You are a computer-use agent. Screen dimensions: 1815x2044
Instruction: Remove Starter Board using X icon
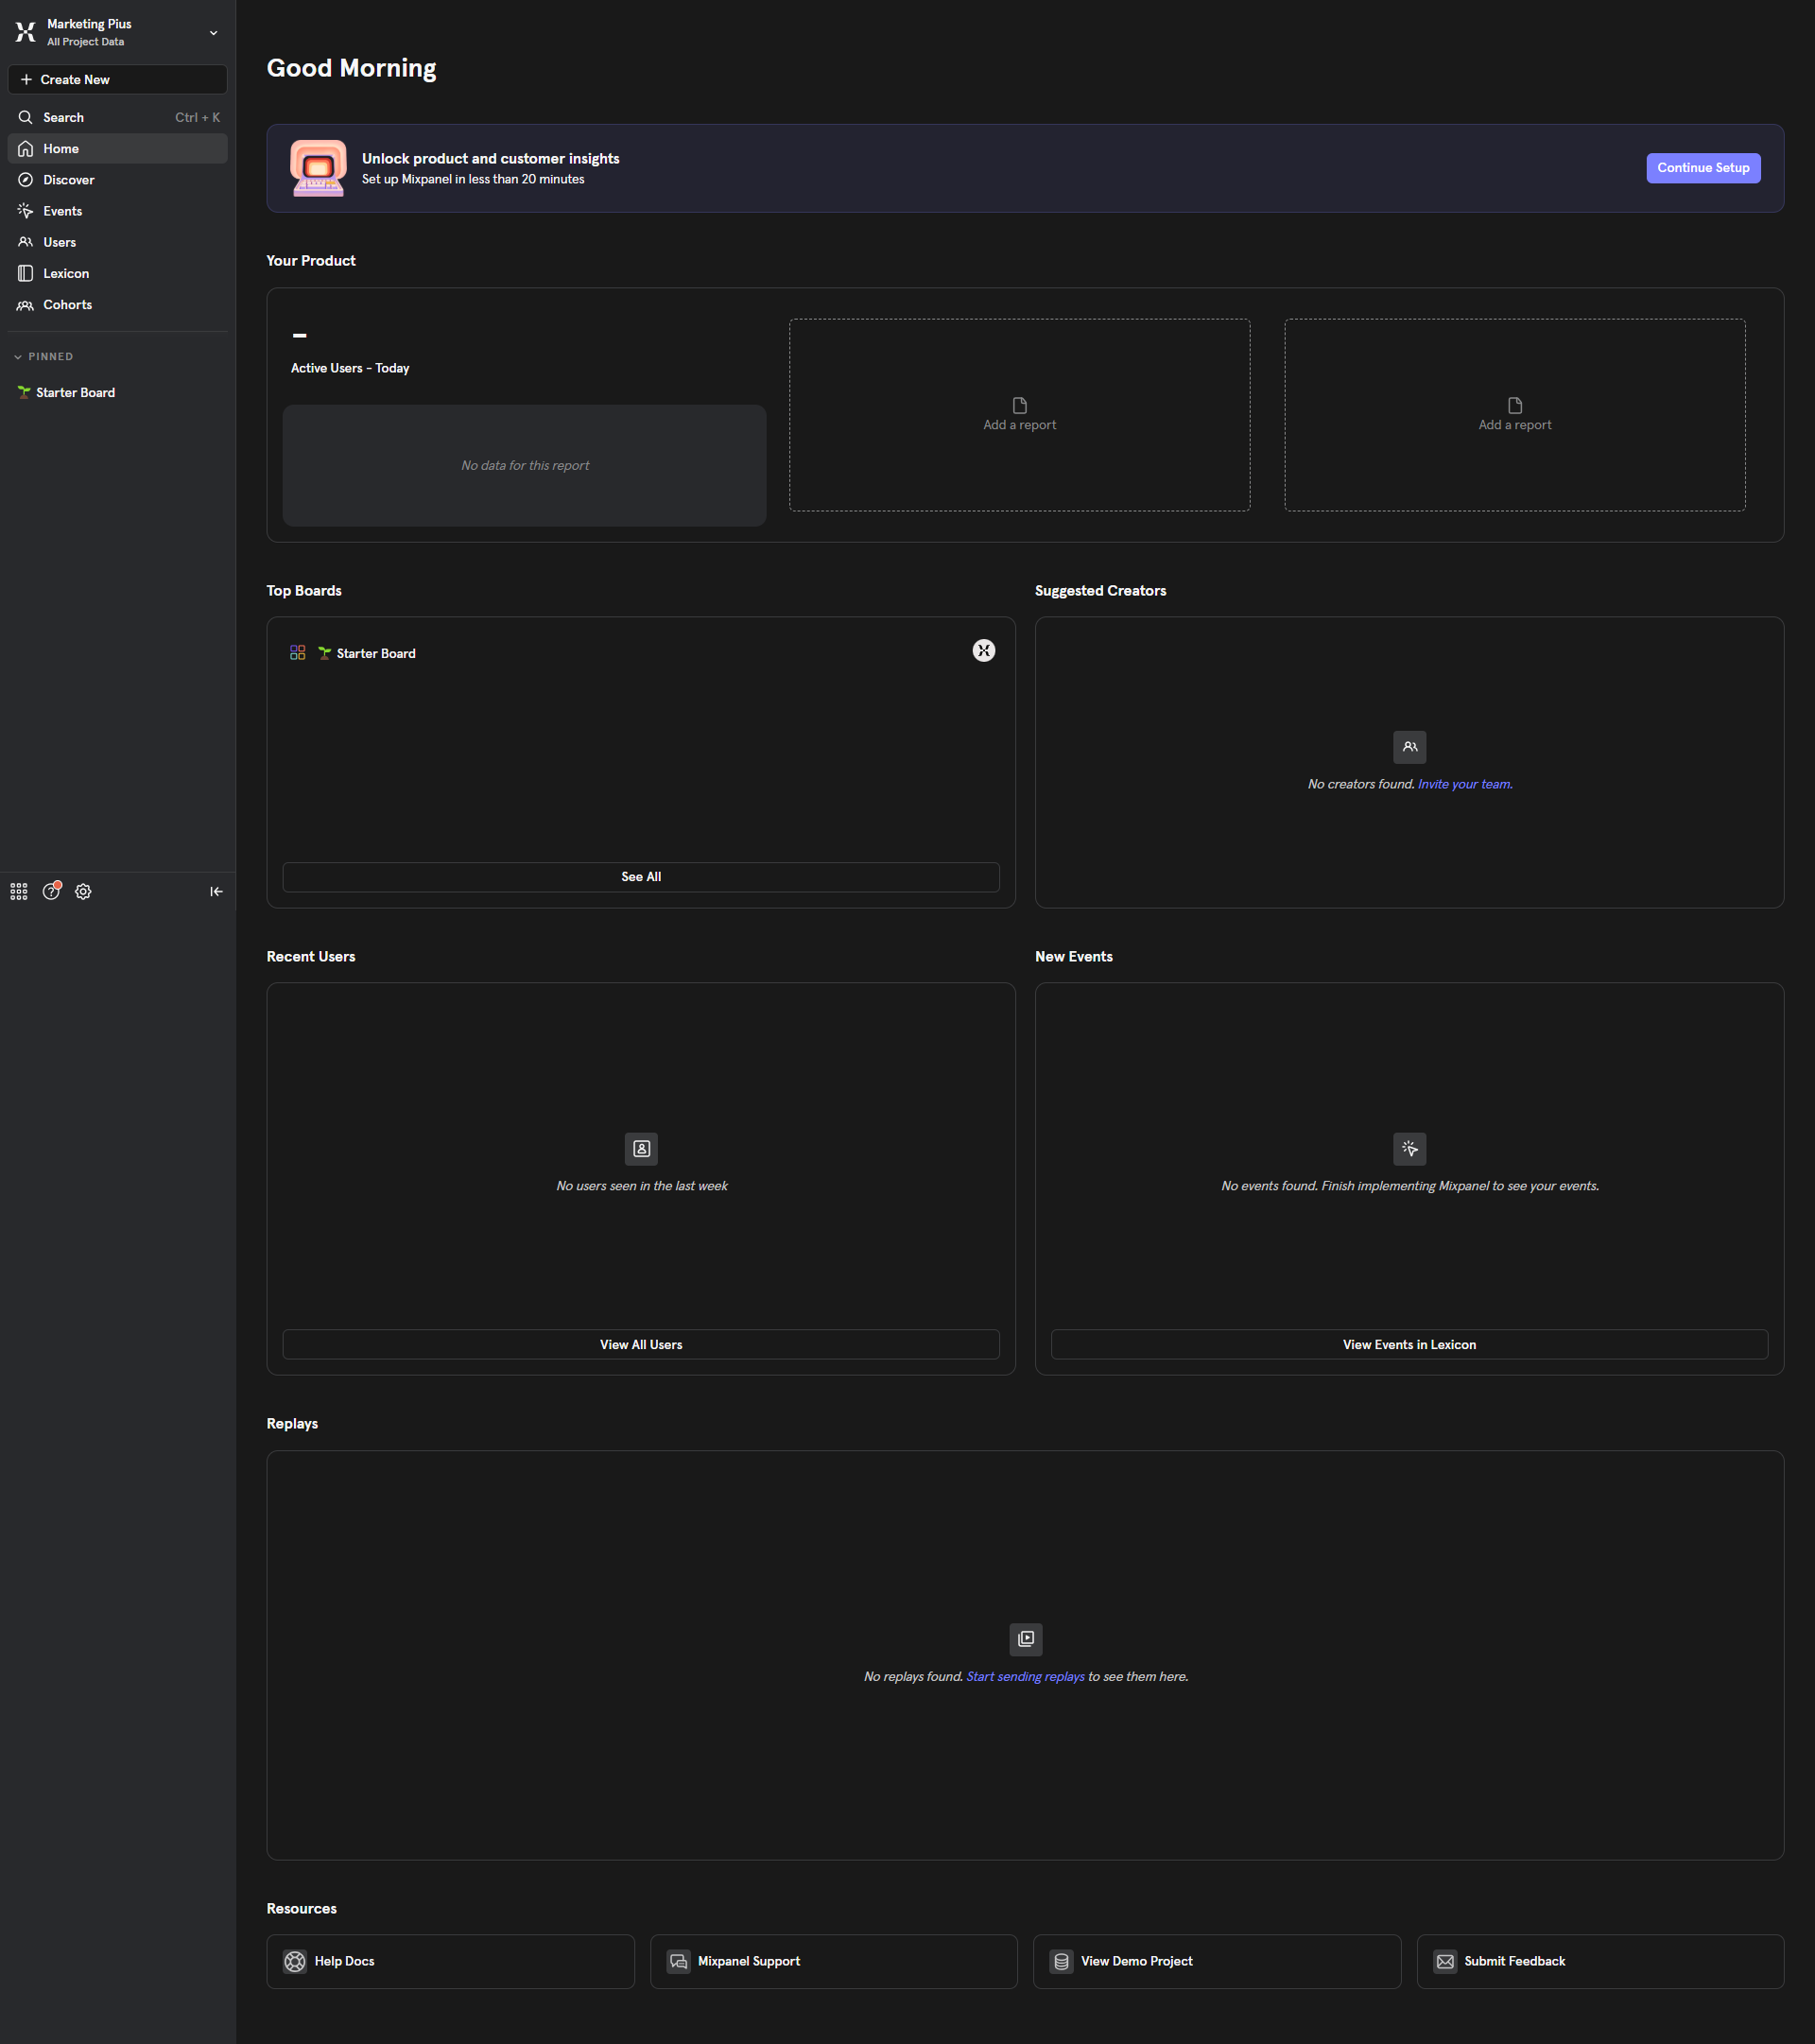[983, 651]
